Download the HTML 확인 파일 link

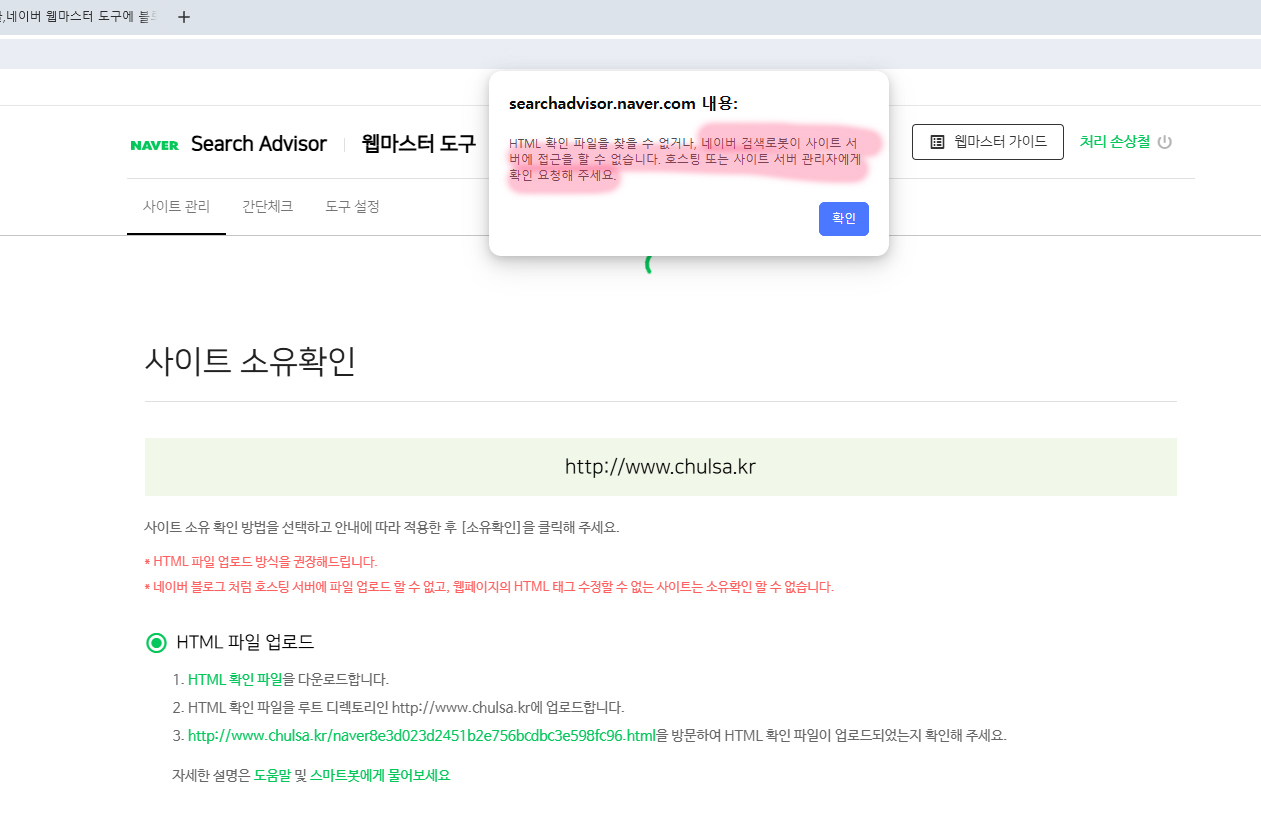click(x=235, y=680)
